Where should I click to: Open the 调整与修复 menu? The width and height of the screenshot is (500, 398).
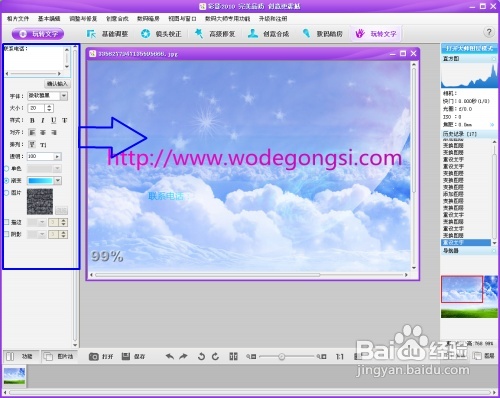[83, 19]
